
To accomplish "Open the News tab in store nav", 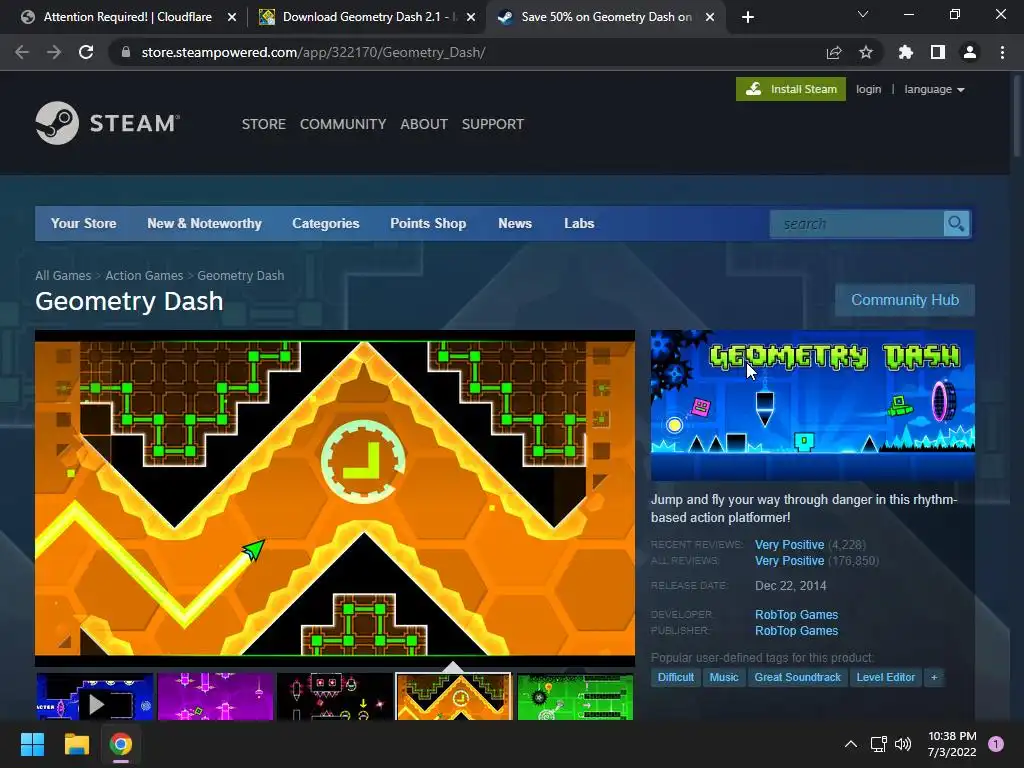I will click(515, 223).
